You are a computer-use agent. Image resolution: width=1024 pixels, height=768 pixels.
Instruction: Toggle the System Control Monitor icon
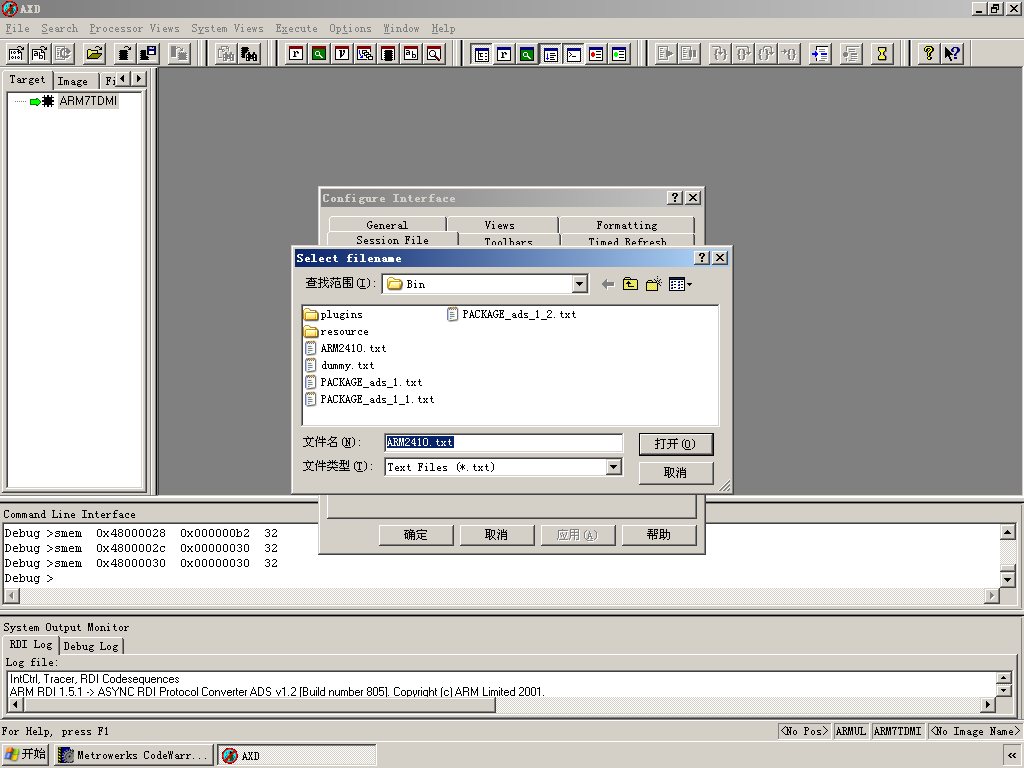481,54
